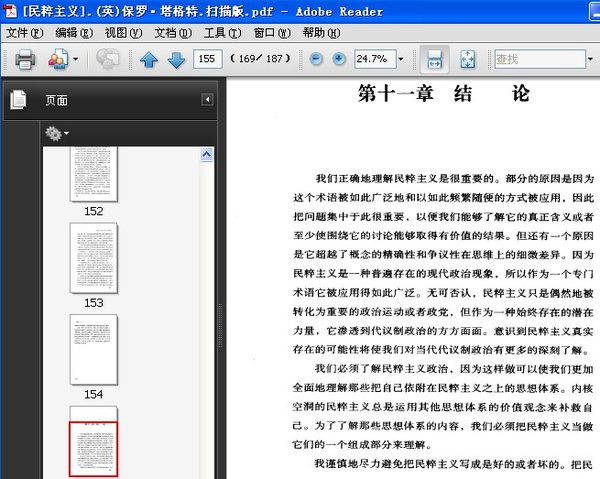This screenshot has height=479, width=600.
Task: Open the zoom percentage dropdown
Action: pyautogui.click(x=401, y=60)
